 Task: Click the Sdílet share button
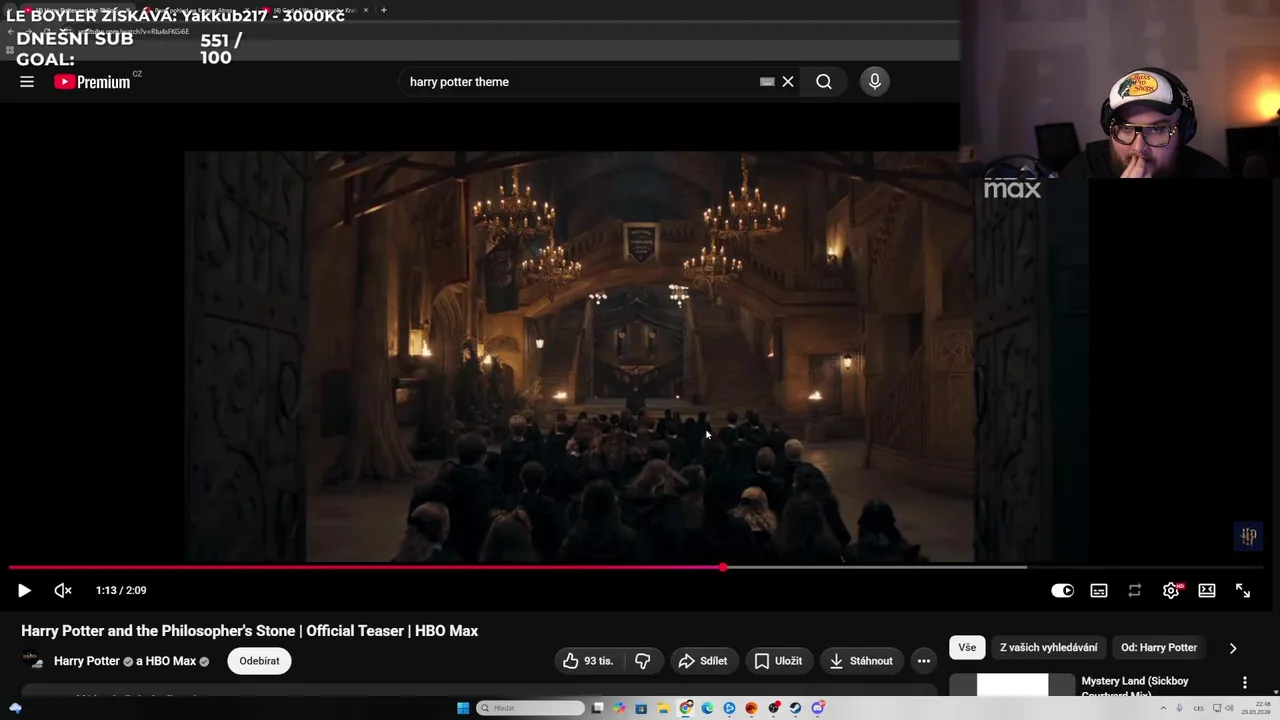[x=703, y=661]
